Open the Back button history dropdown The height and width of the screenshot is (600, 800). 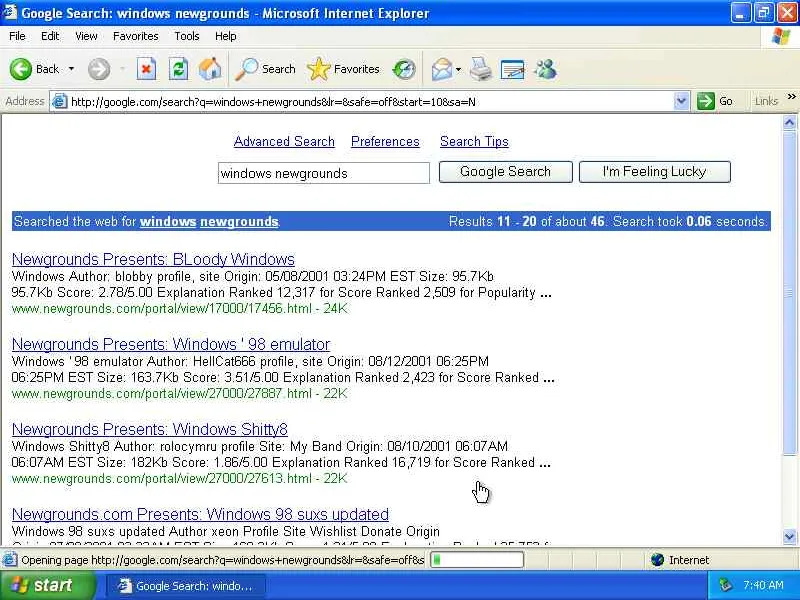71,69
